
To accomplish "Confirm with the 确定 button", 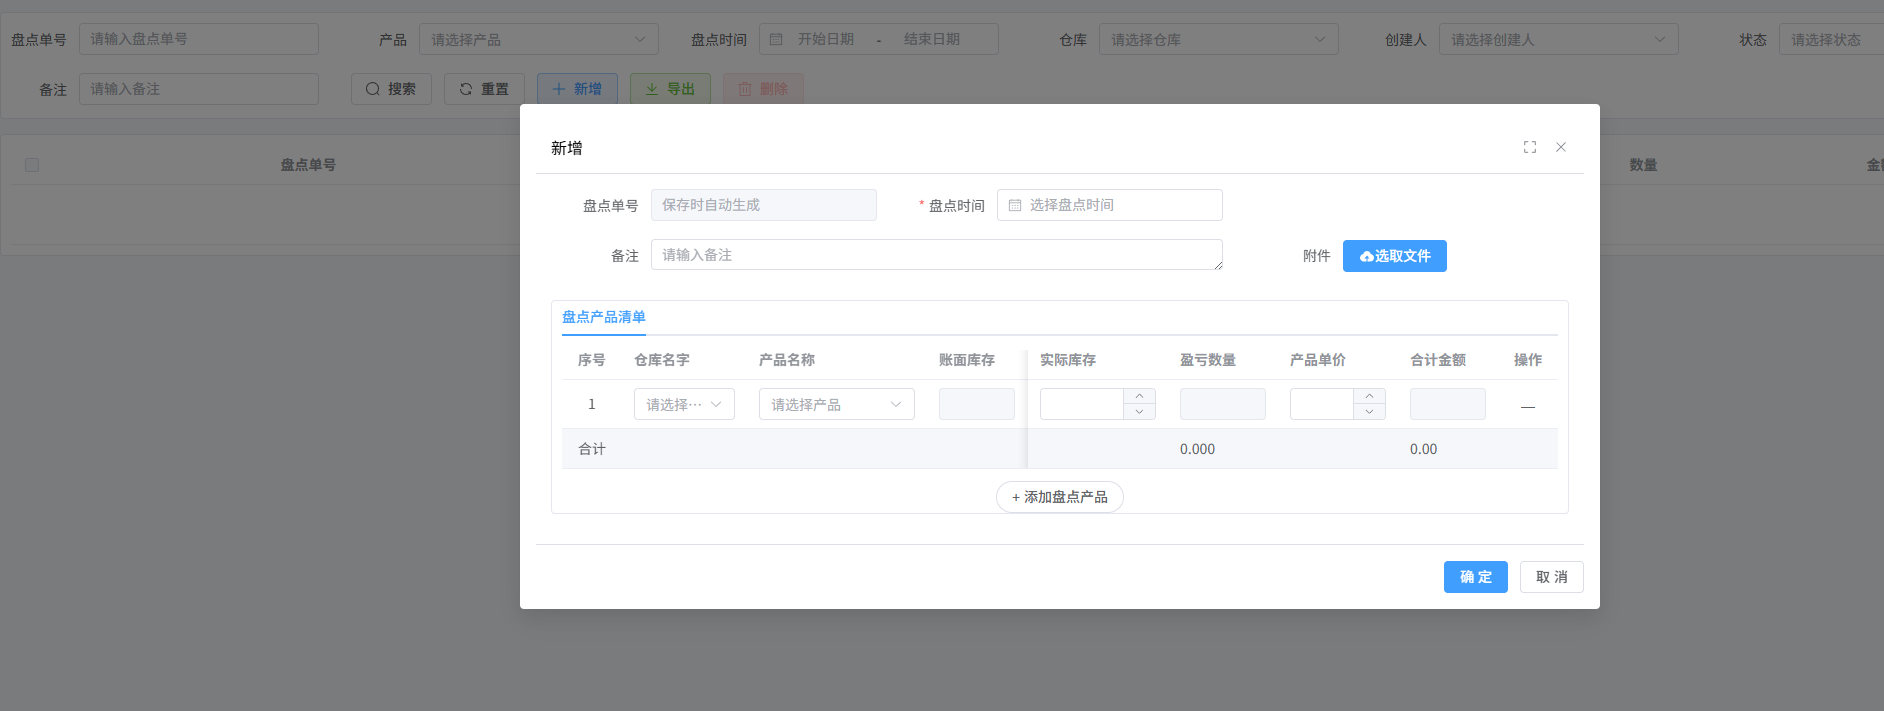I will [x=1476, y=577].
